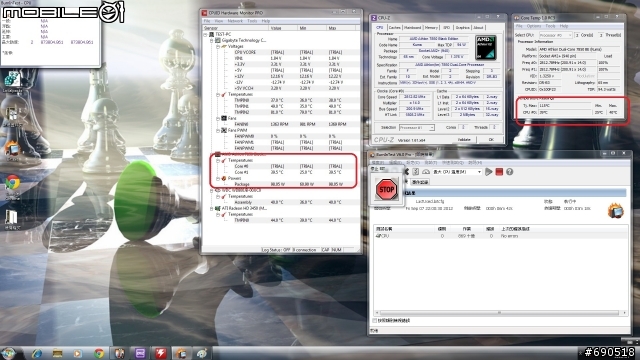Open Windows Media Player taskbar icon
The image size is (640, 360).
[x=78, y=353]
